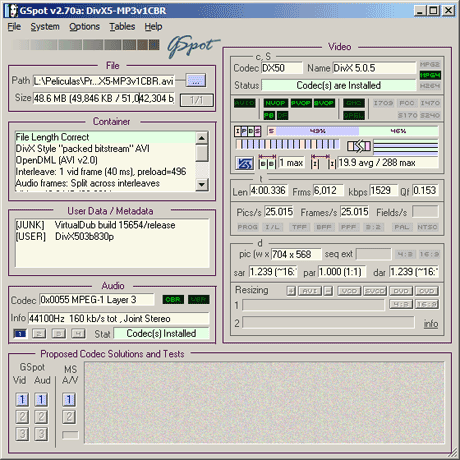Viewport: 460px width, 460px height.
Task: Select audio stream 3 button
Action: [x=59, y=333]
